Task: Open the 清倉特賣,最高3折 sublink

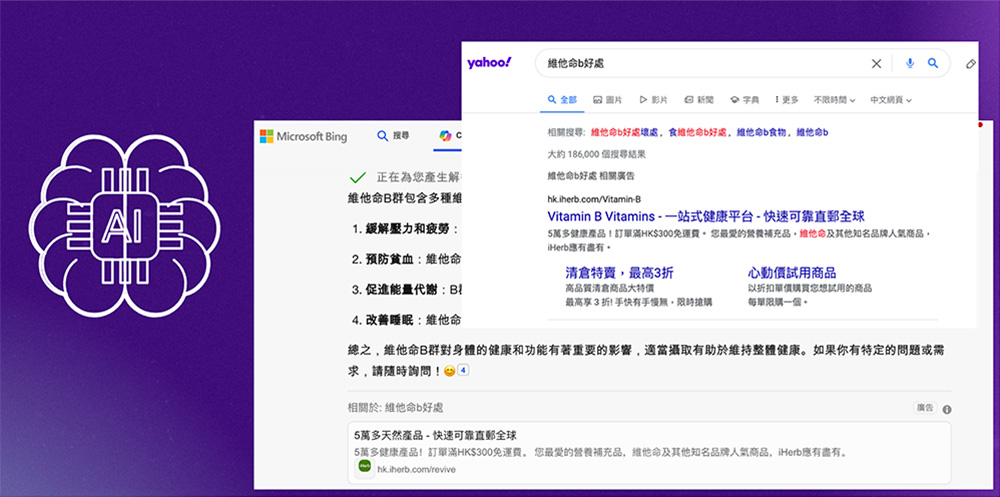Action: pos(619,273)
